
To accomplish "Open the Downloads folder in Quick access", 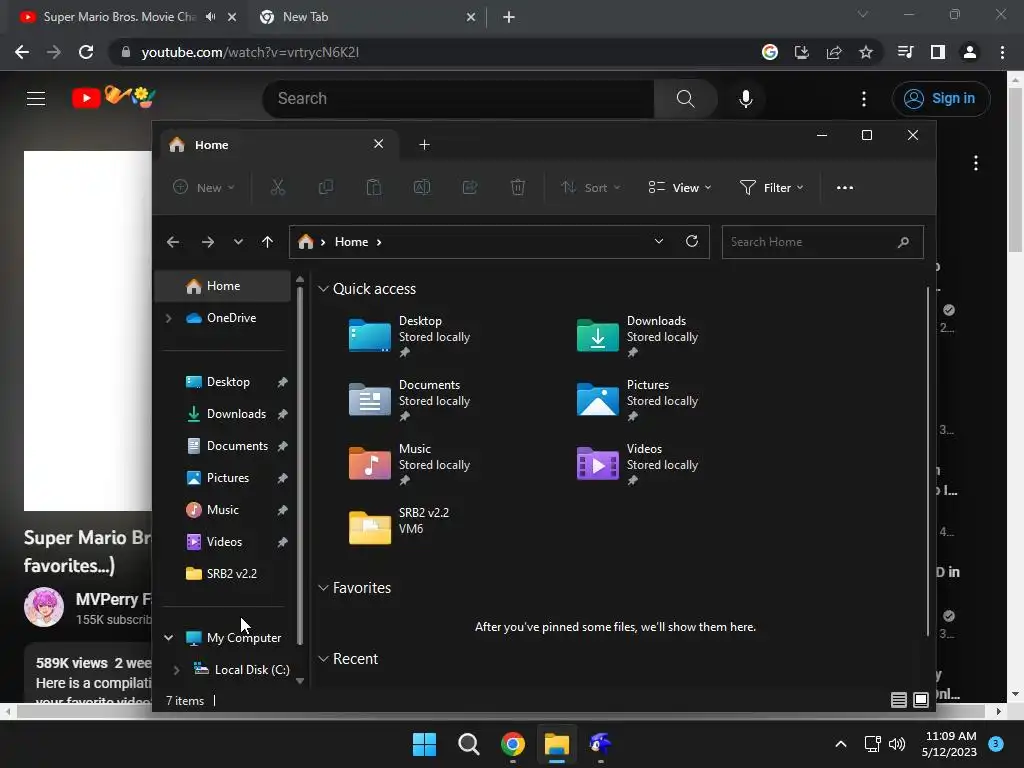I will 637,336.
